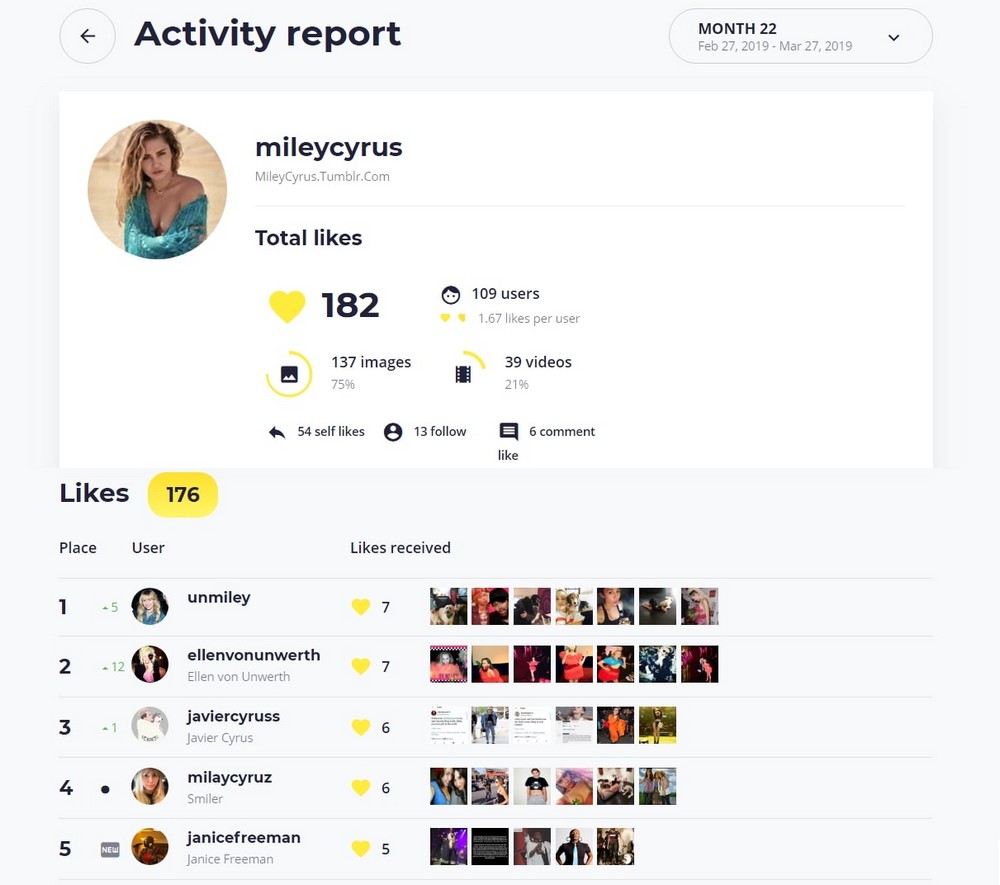The height and width of the screenshot is (885, 1000).
Task: Click mileycyrus's large profile photo
Action: coord(157,188)
